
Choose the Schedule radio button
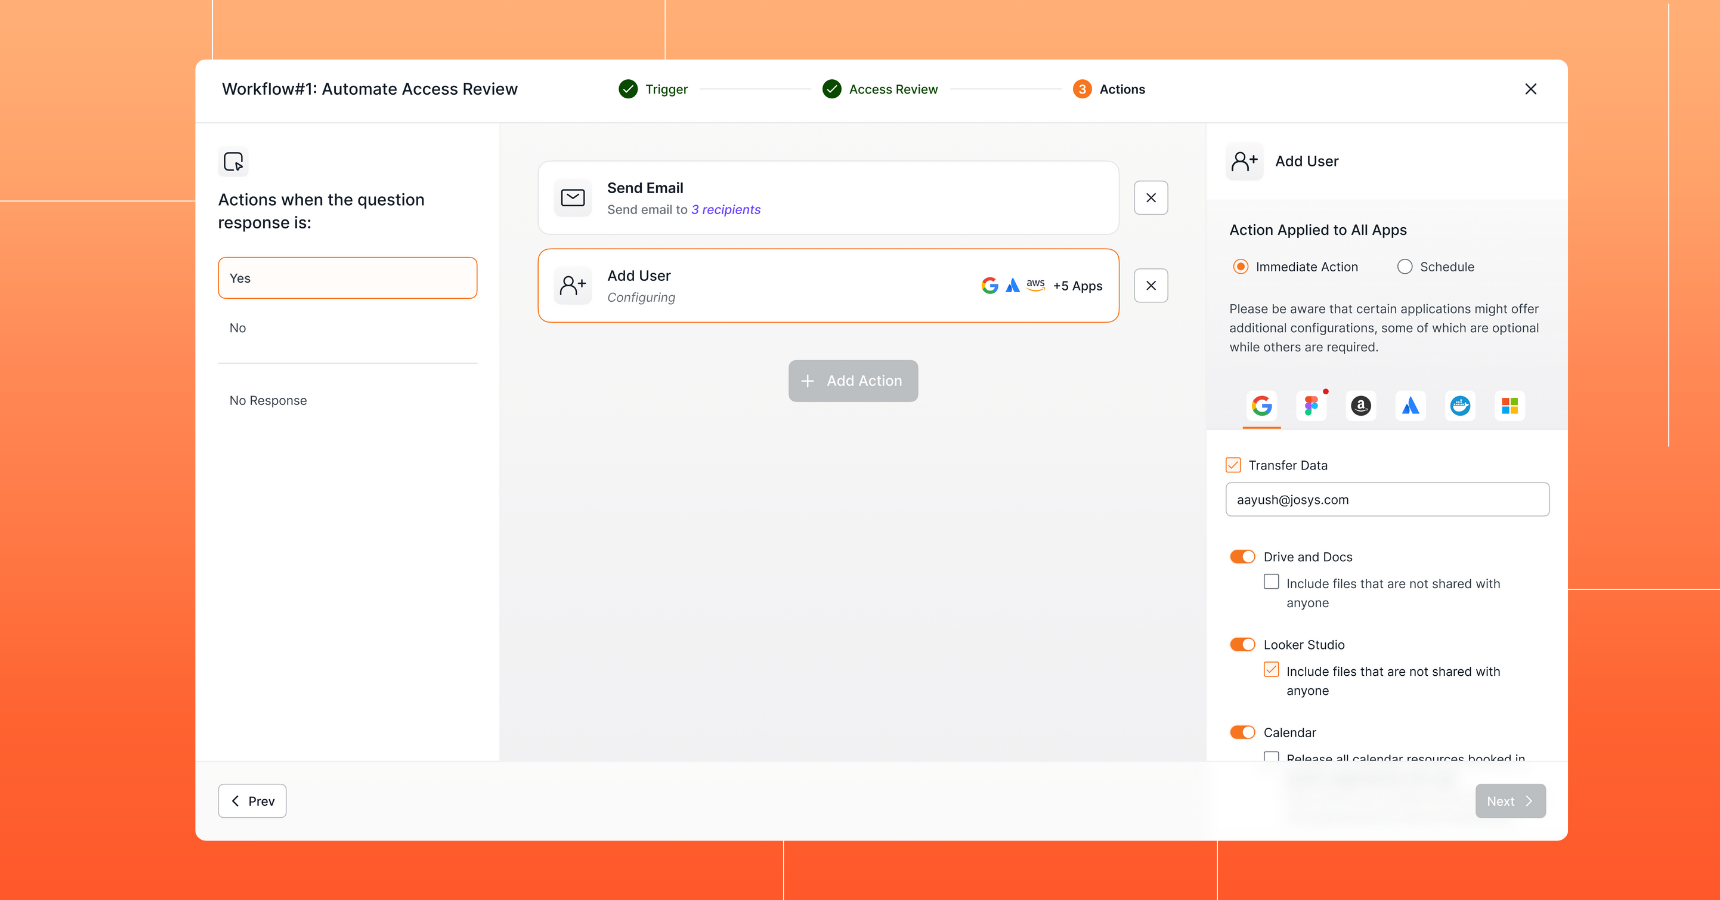(1405, 267)
